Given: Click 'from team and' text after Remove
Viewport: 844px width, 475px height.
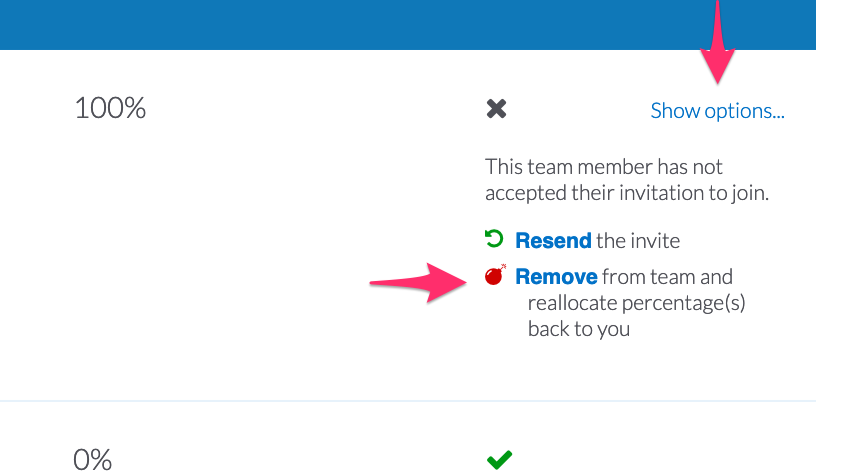Looking at the screenshot, I should click(x=667, y=277).
